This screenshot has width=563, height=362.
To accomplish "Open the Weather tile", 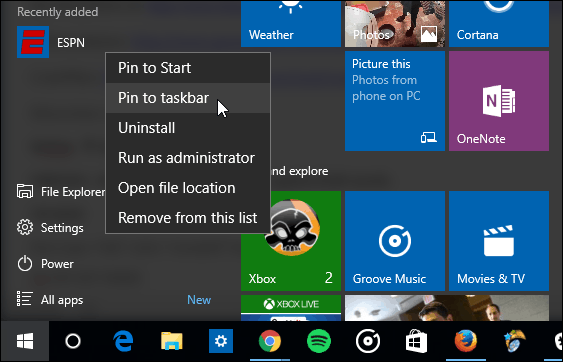I will tap(291, 24).
